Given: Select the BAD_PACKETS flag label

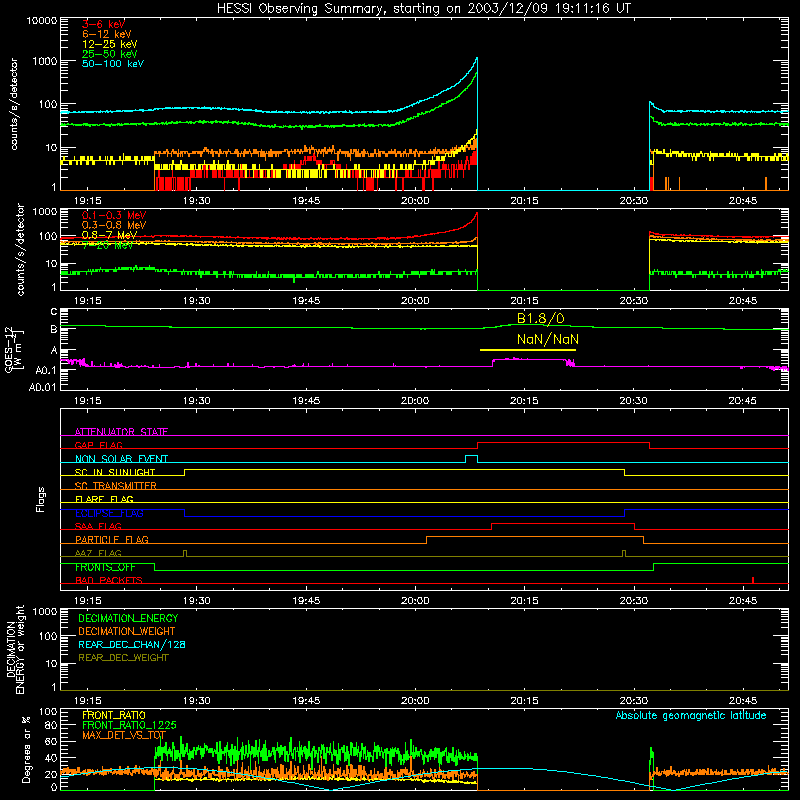Looking at the screenshot, I should (x=109, y=580).
